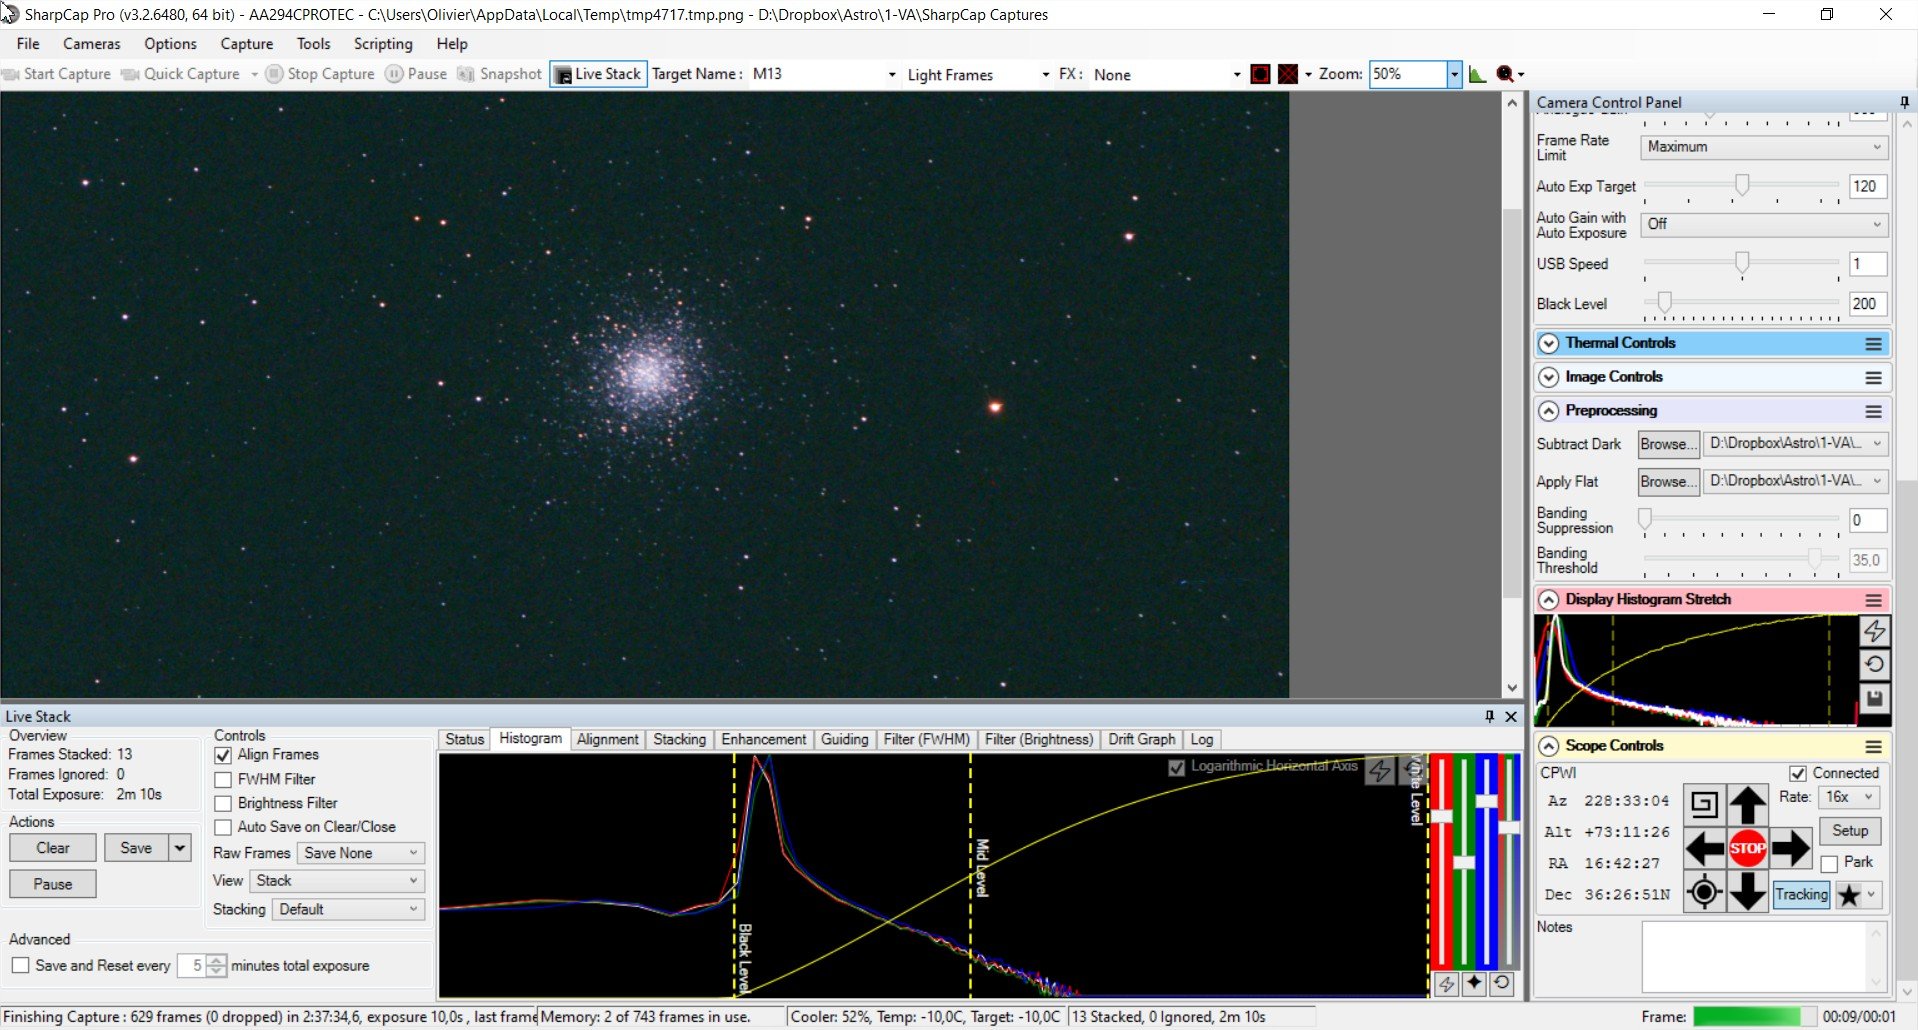
Task: Click the Clear button in Live Stack actions
Action: [53, 848]
